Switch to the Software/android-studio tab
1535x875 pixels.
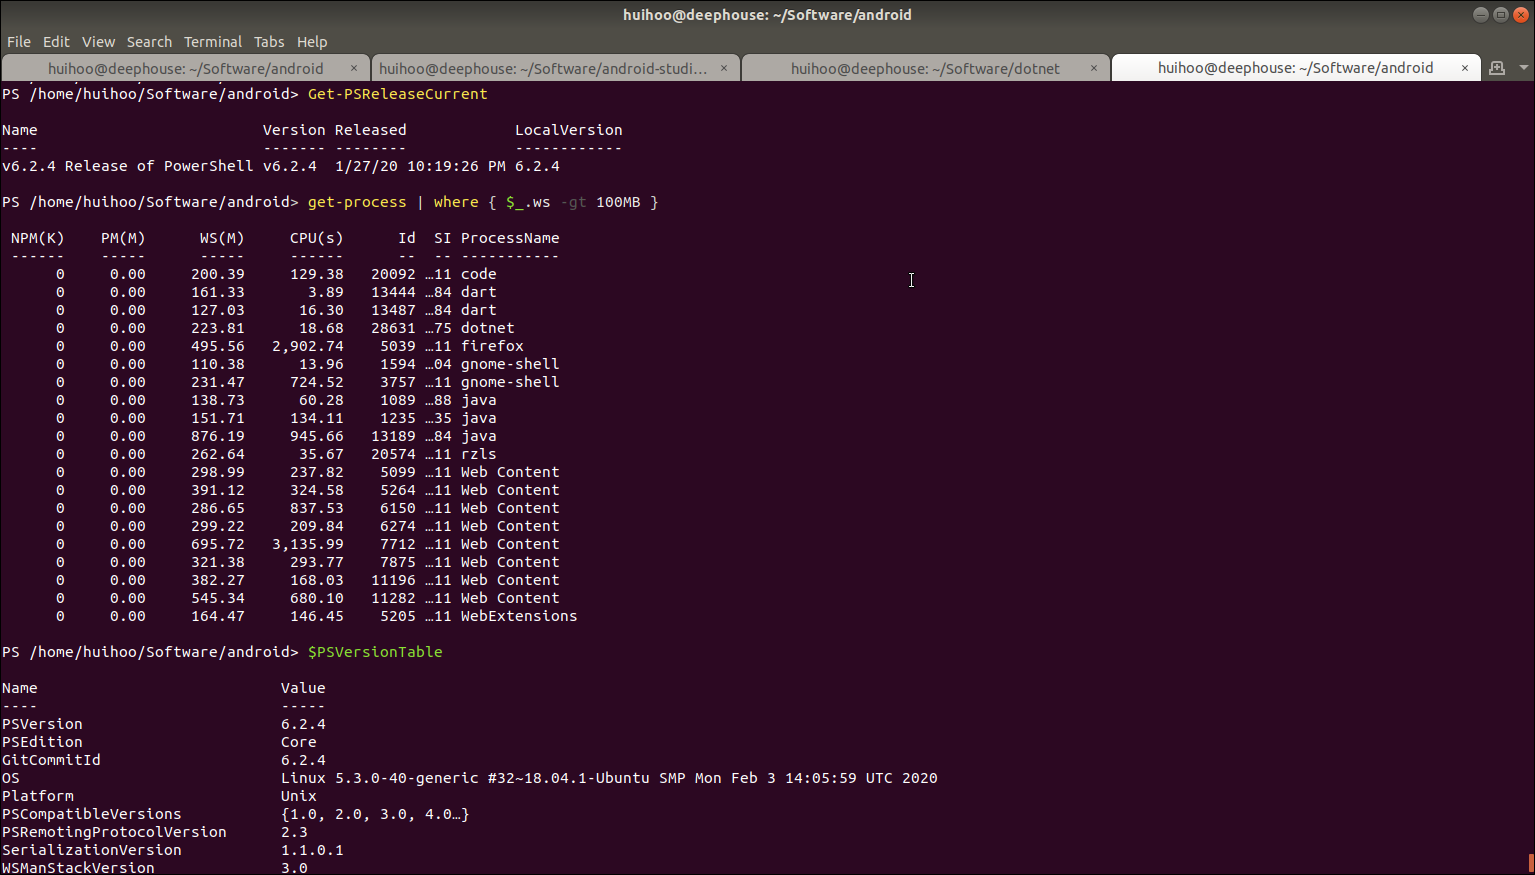(543, 68)
